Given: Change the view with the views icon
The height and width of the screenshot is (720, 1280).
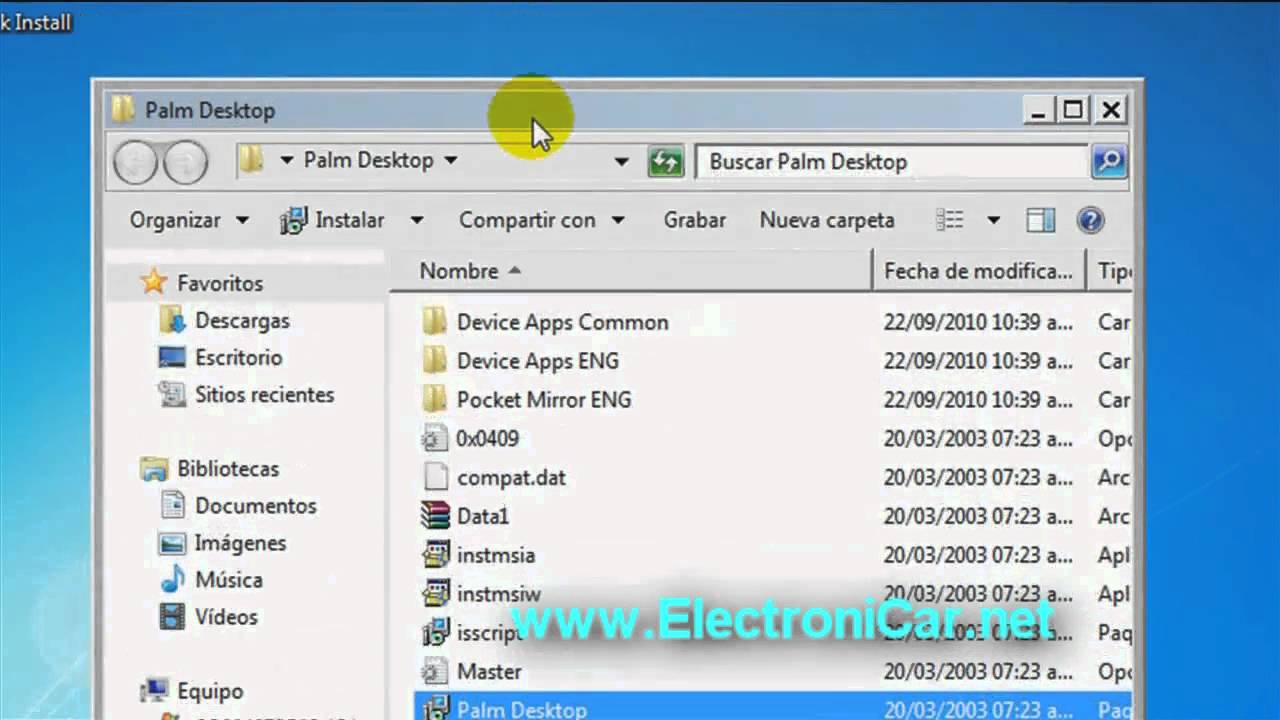Looking at the screenshot, I should pos(949,220).
